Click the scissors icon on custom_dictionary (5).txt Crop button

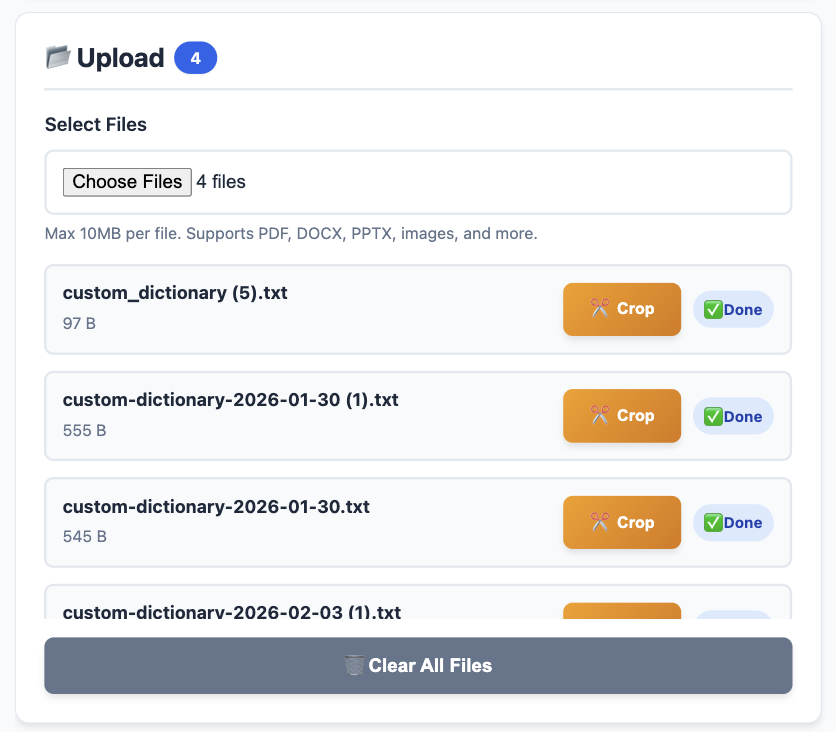598,309
